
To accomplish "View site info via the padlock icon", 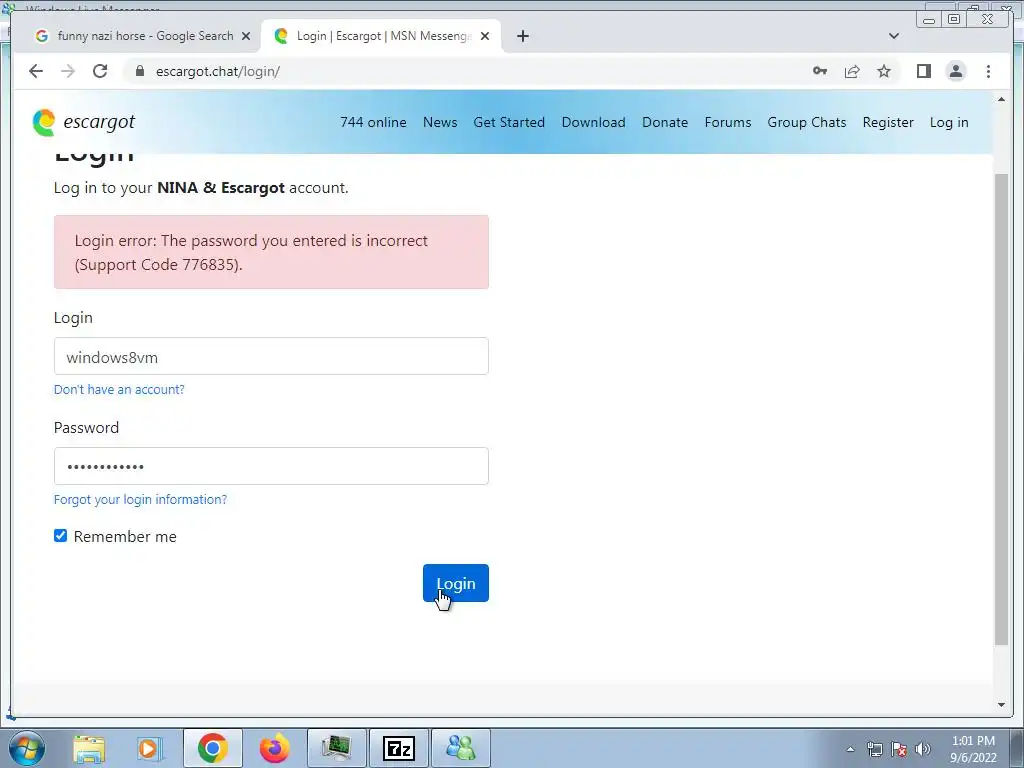I will point(139,71).
